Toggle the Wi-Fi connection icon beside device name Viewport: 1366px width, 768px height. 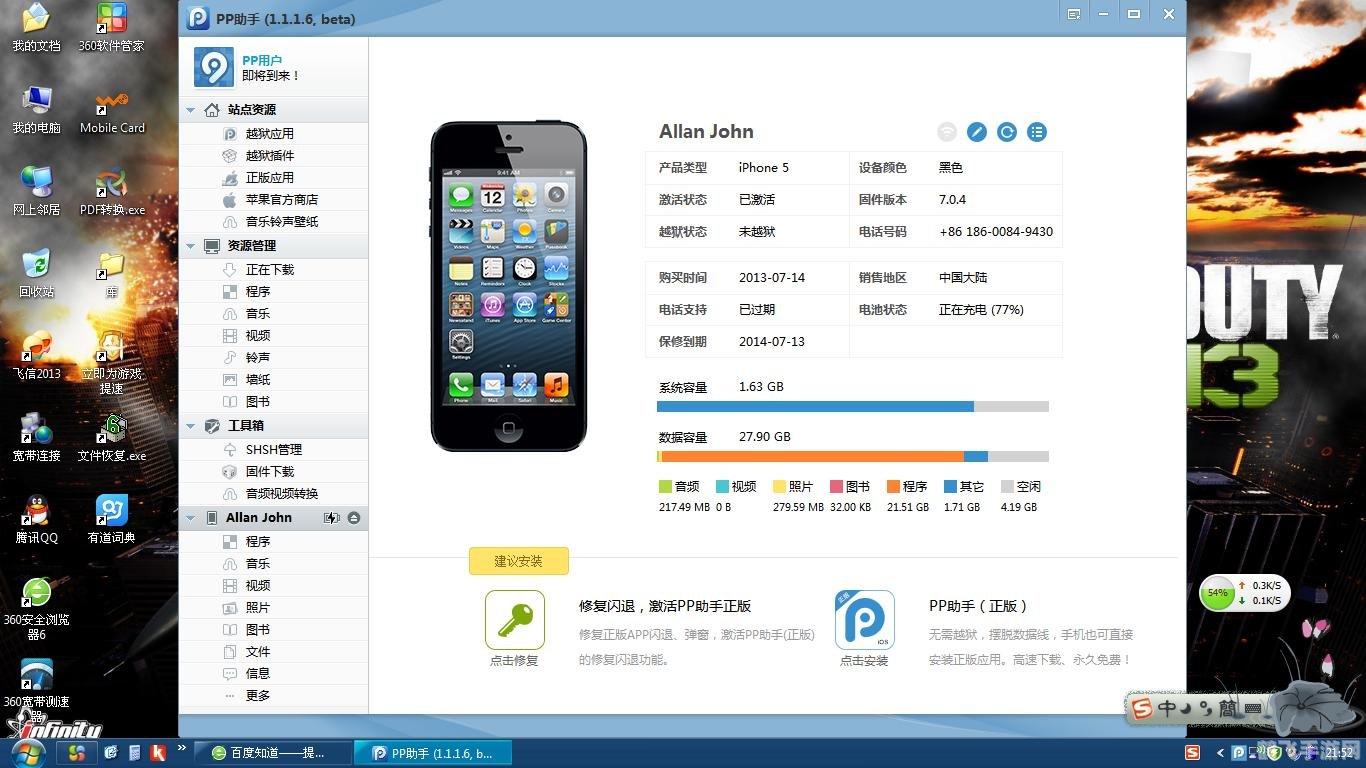click(x=947, y=132)
